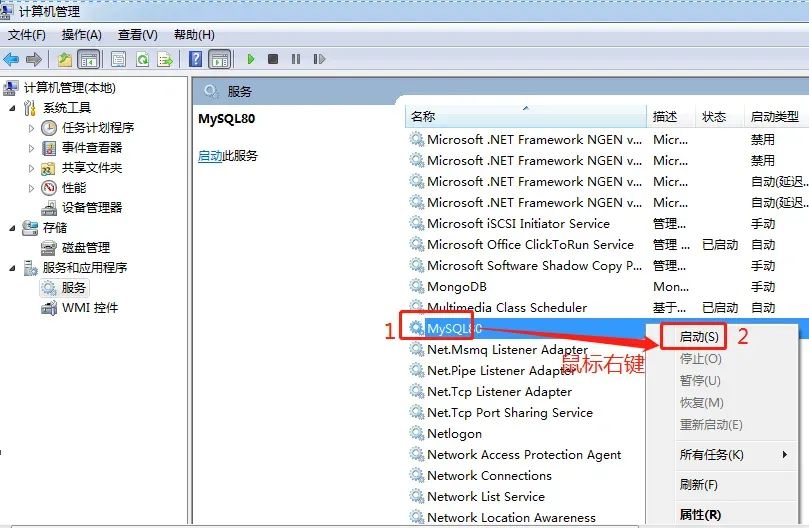Viewport: 809px width, 528px height.
Task: Collapse the 服务和应用程序 tree node
Action: (x=12, y=268)
